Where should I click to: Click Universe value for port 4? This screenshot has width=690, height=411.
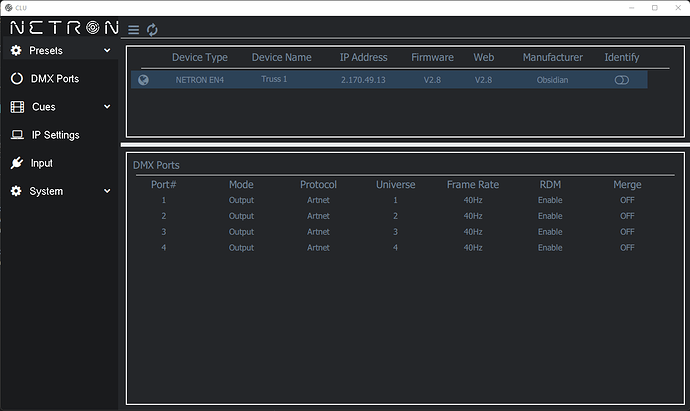click(395, 248)
